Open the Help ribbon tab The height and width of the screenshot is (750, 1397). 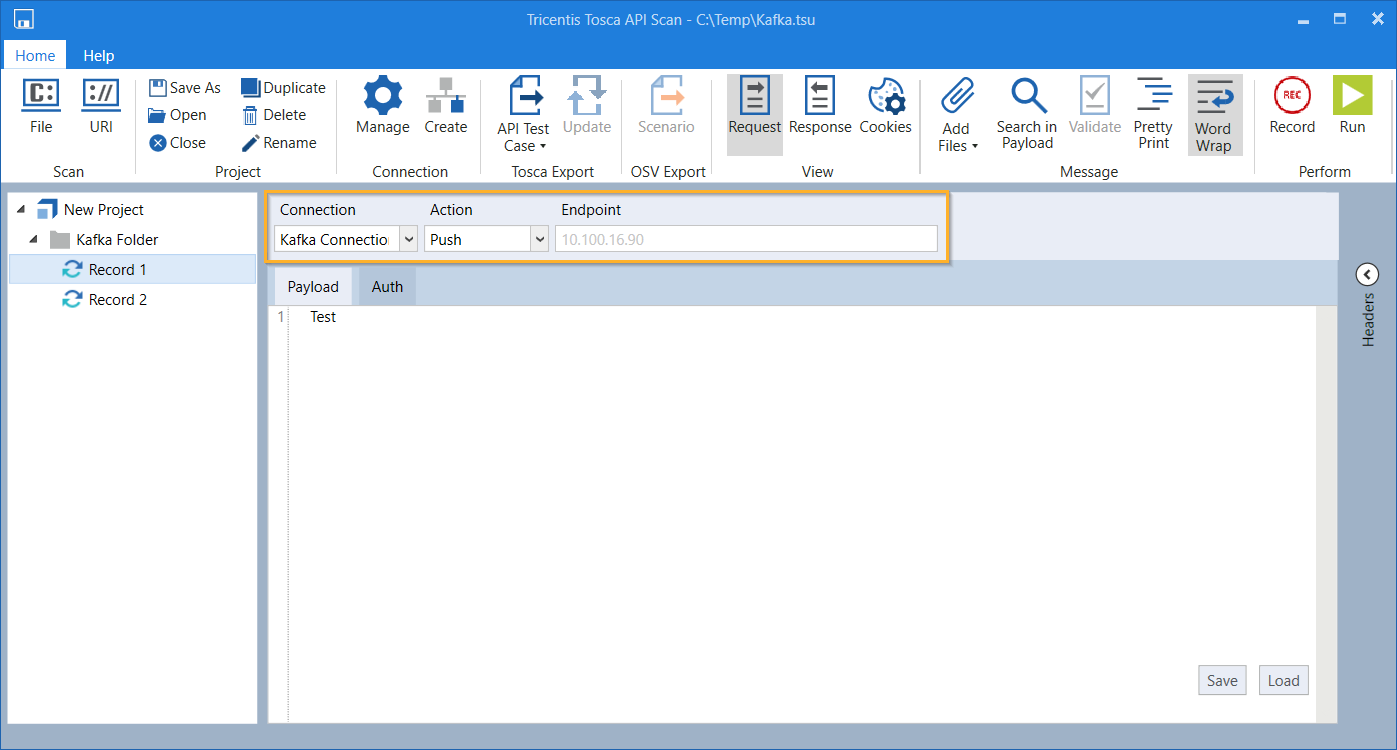pyautogui.click(x=98, y=56)
